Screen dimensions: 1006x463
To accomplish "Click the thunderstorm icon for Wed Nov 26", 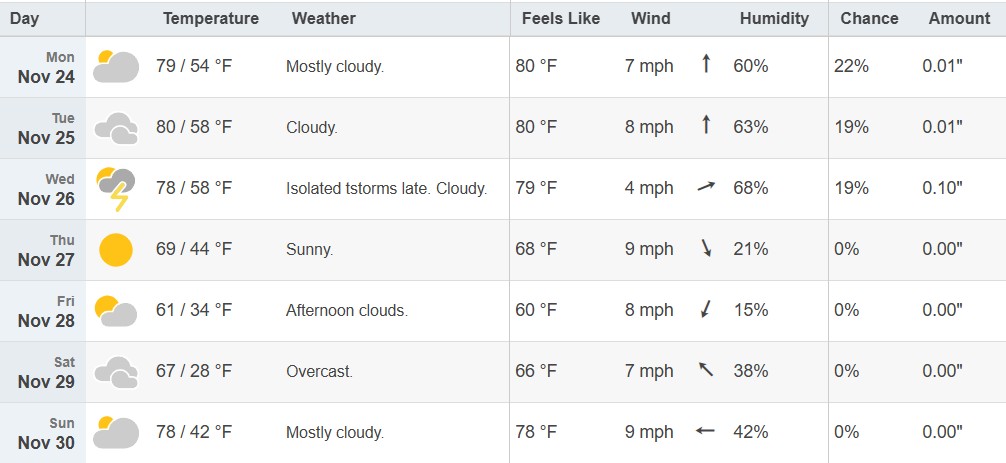I will [116, 189].
